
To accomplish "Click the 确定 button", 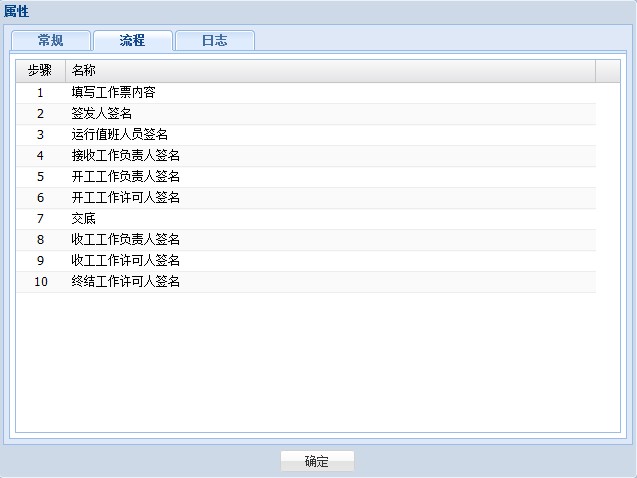I will (316, 461).
